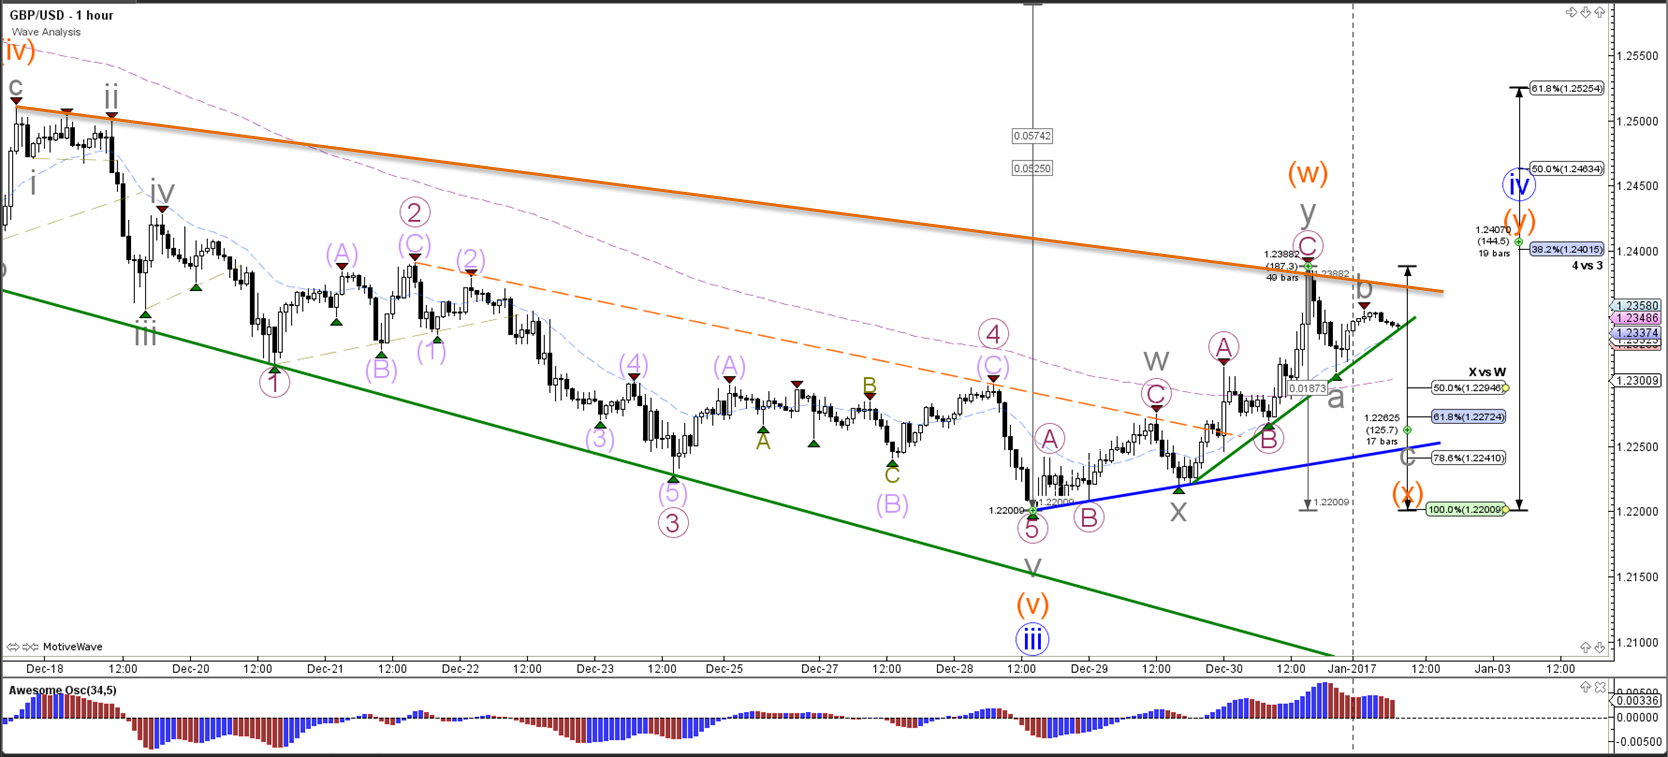Screen dimensions: 1668x757
Task: Click the right arrow icon at chart top
Action: pos(1571,12)
